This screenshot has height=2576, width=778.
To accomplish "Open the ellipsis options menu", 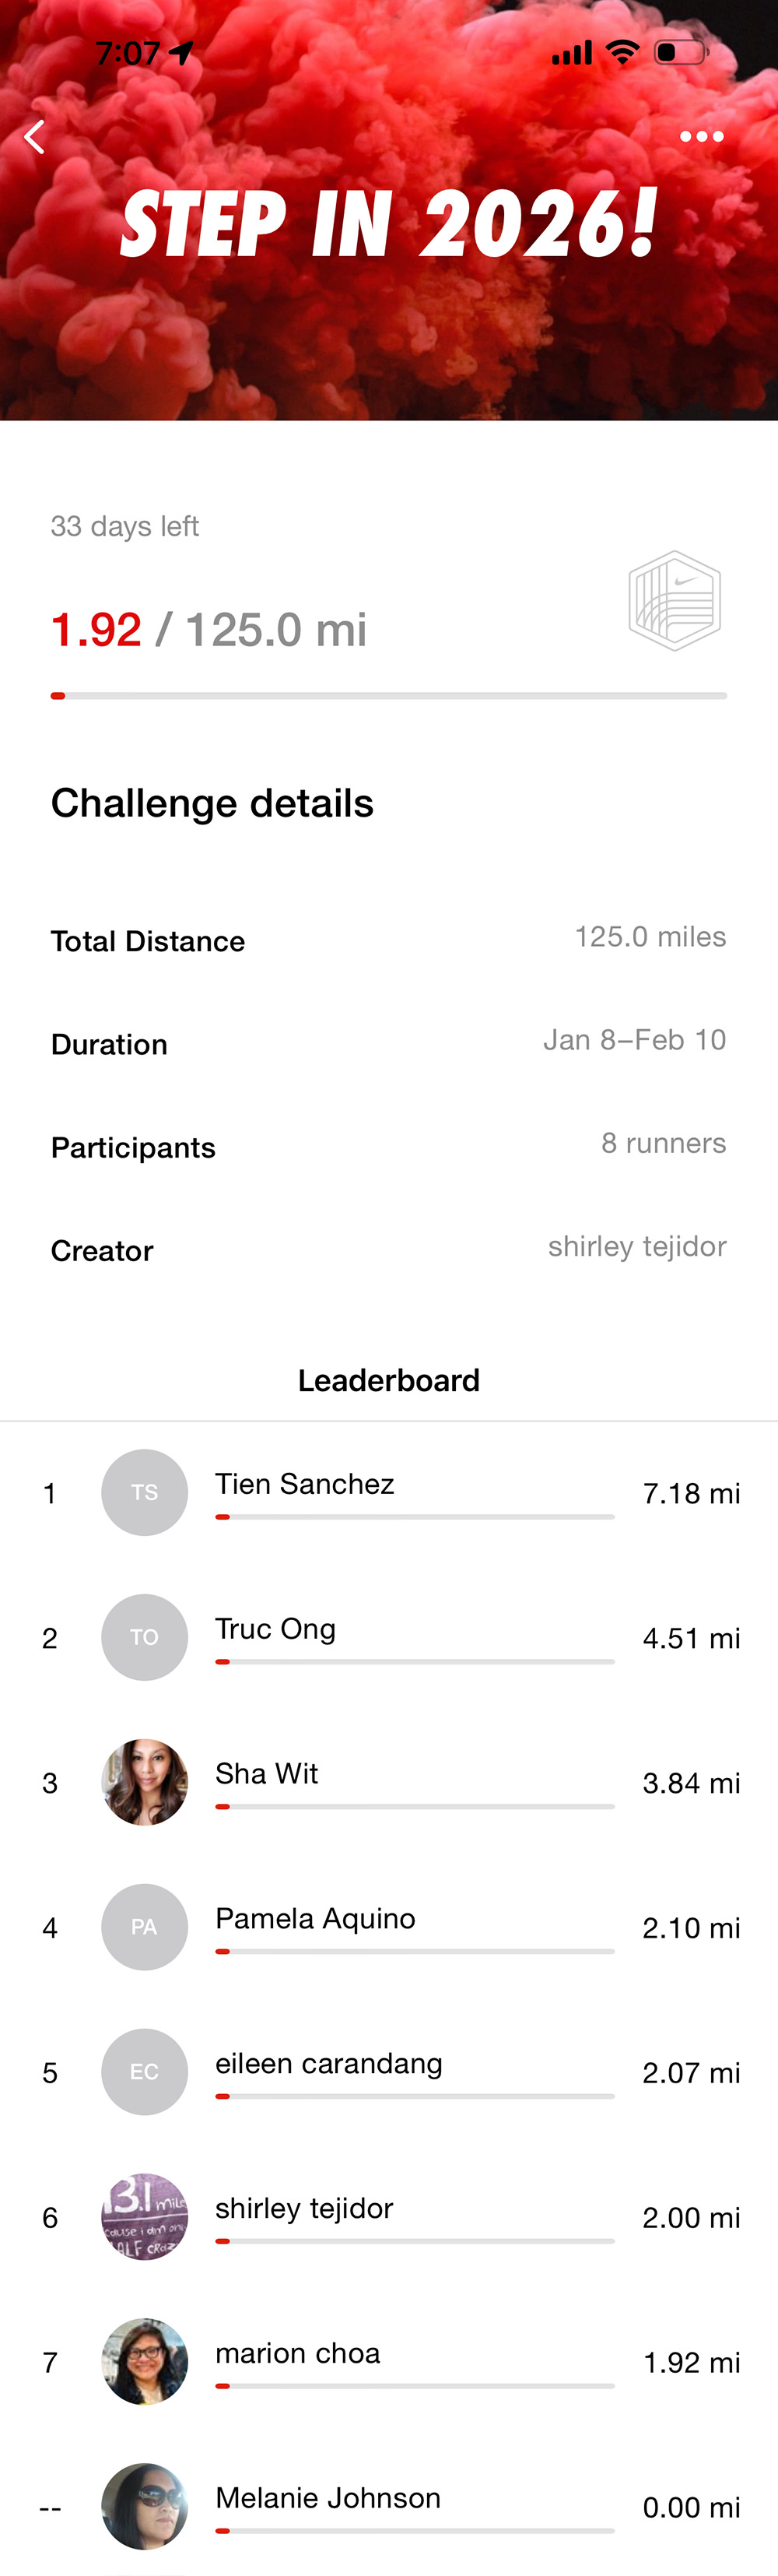I will pos(701,136).
